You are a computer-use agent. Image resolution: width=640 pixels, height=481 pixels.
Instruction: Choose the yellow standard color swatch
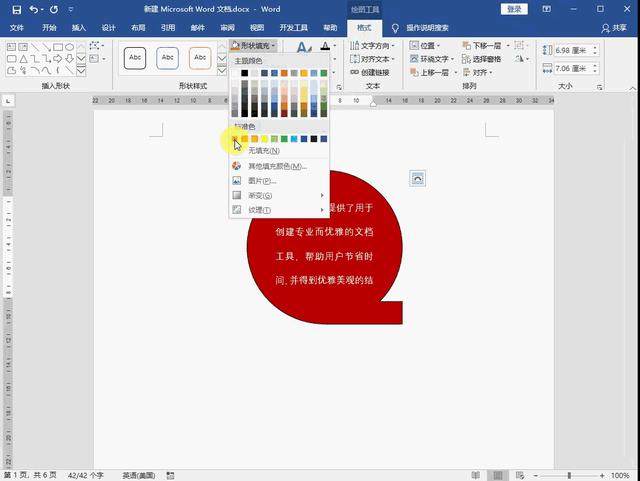[264, 139]
